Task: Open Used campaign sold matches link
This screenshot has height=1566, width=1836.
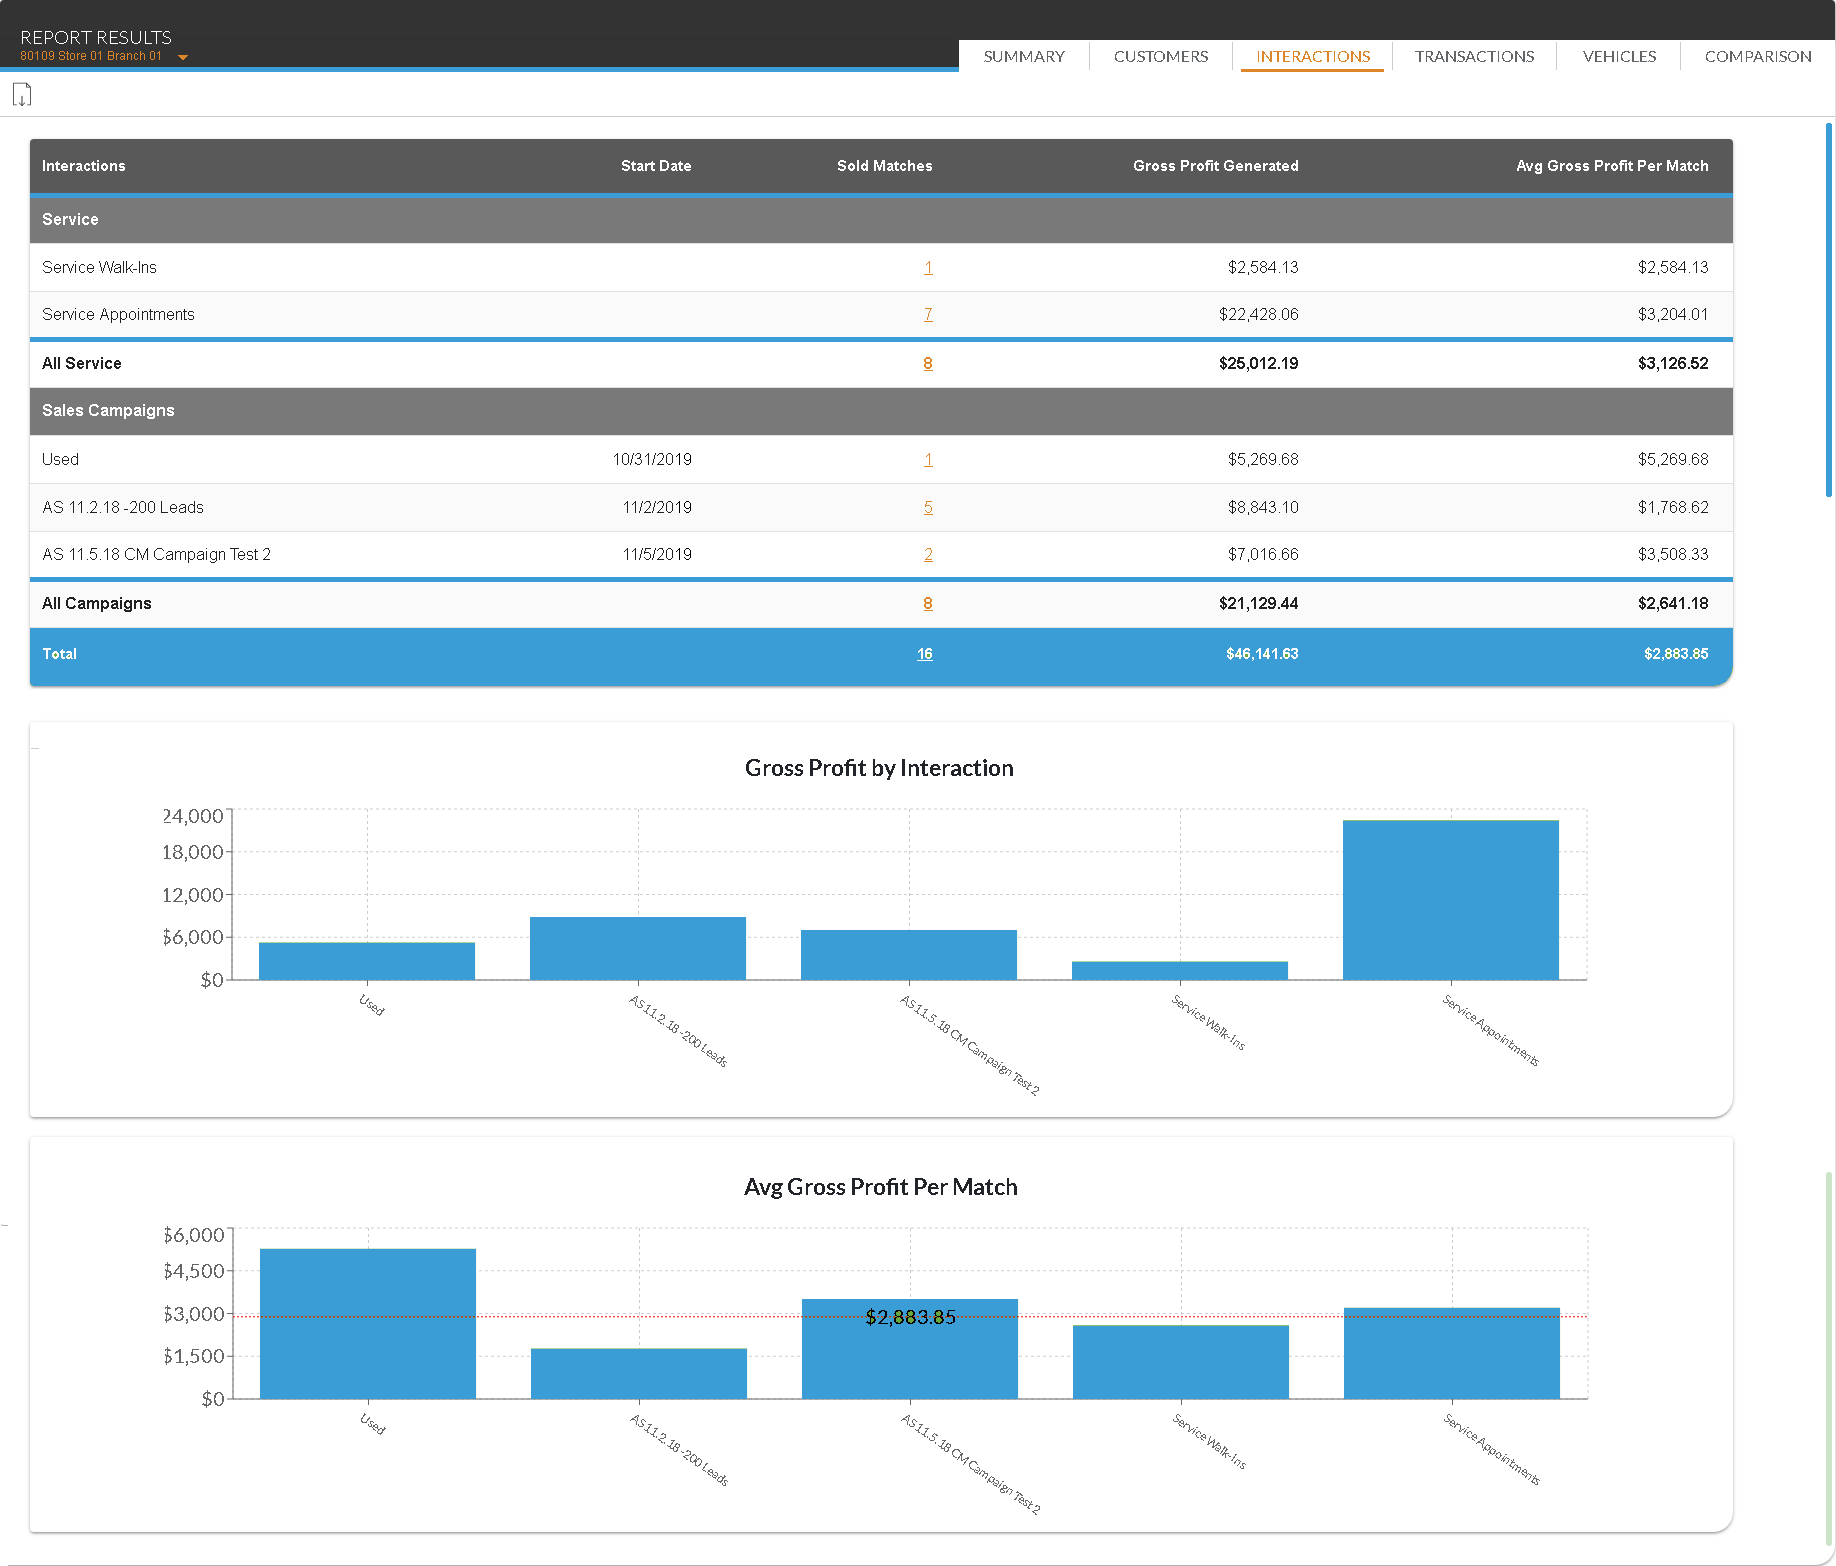Action: [x=928, y=460]
